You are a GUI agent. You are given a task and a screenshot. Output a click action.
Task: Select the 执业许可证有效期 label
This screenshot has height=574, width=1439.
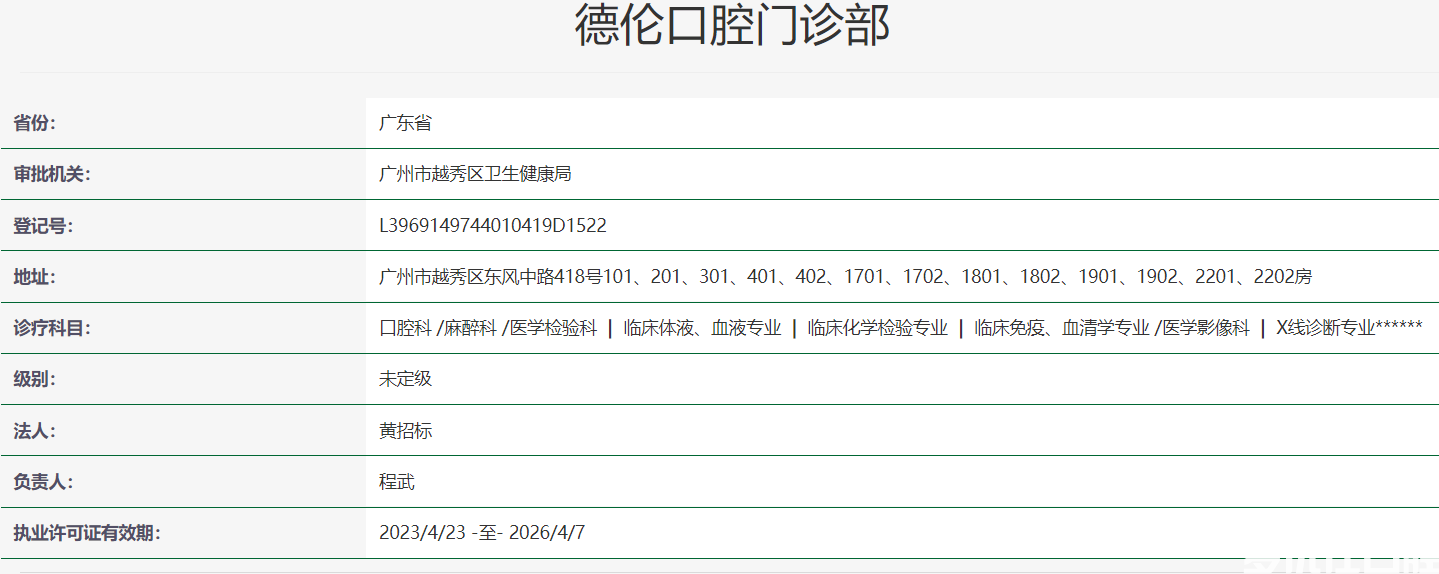pyautogui.click(x=87, y=533)
